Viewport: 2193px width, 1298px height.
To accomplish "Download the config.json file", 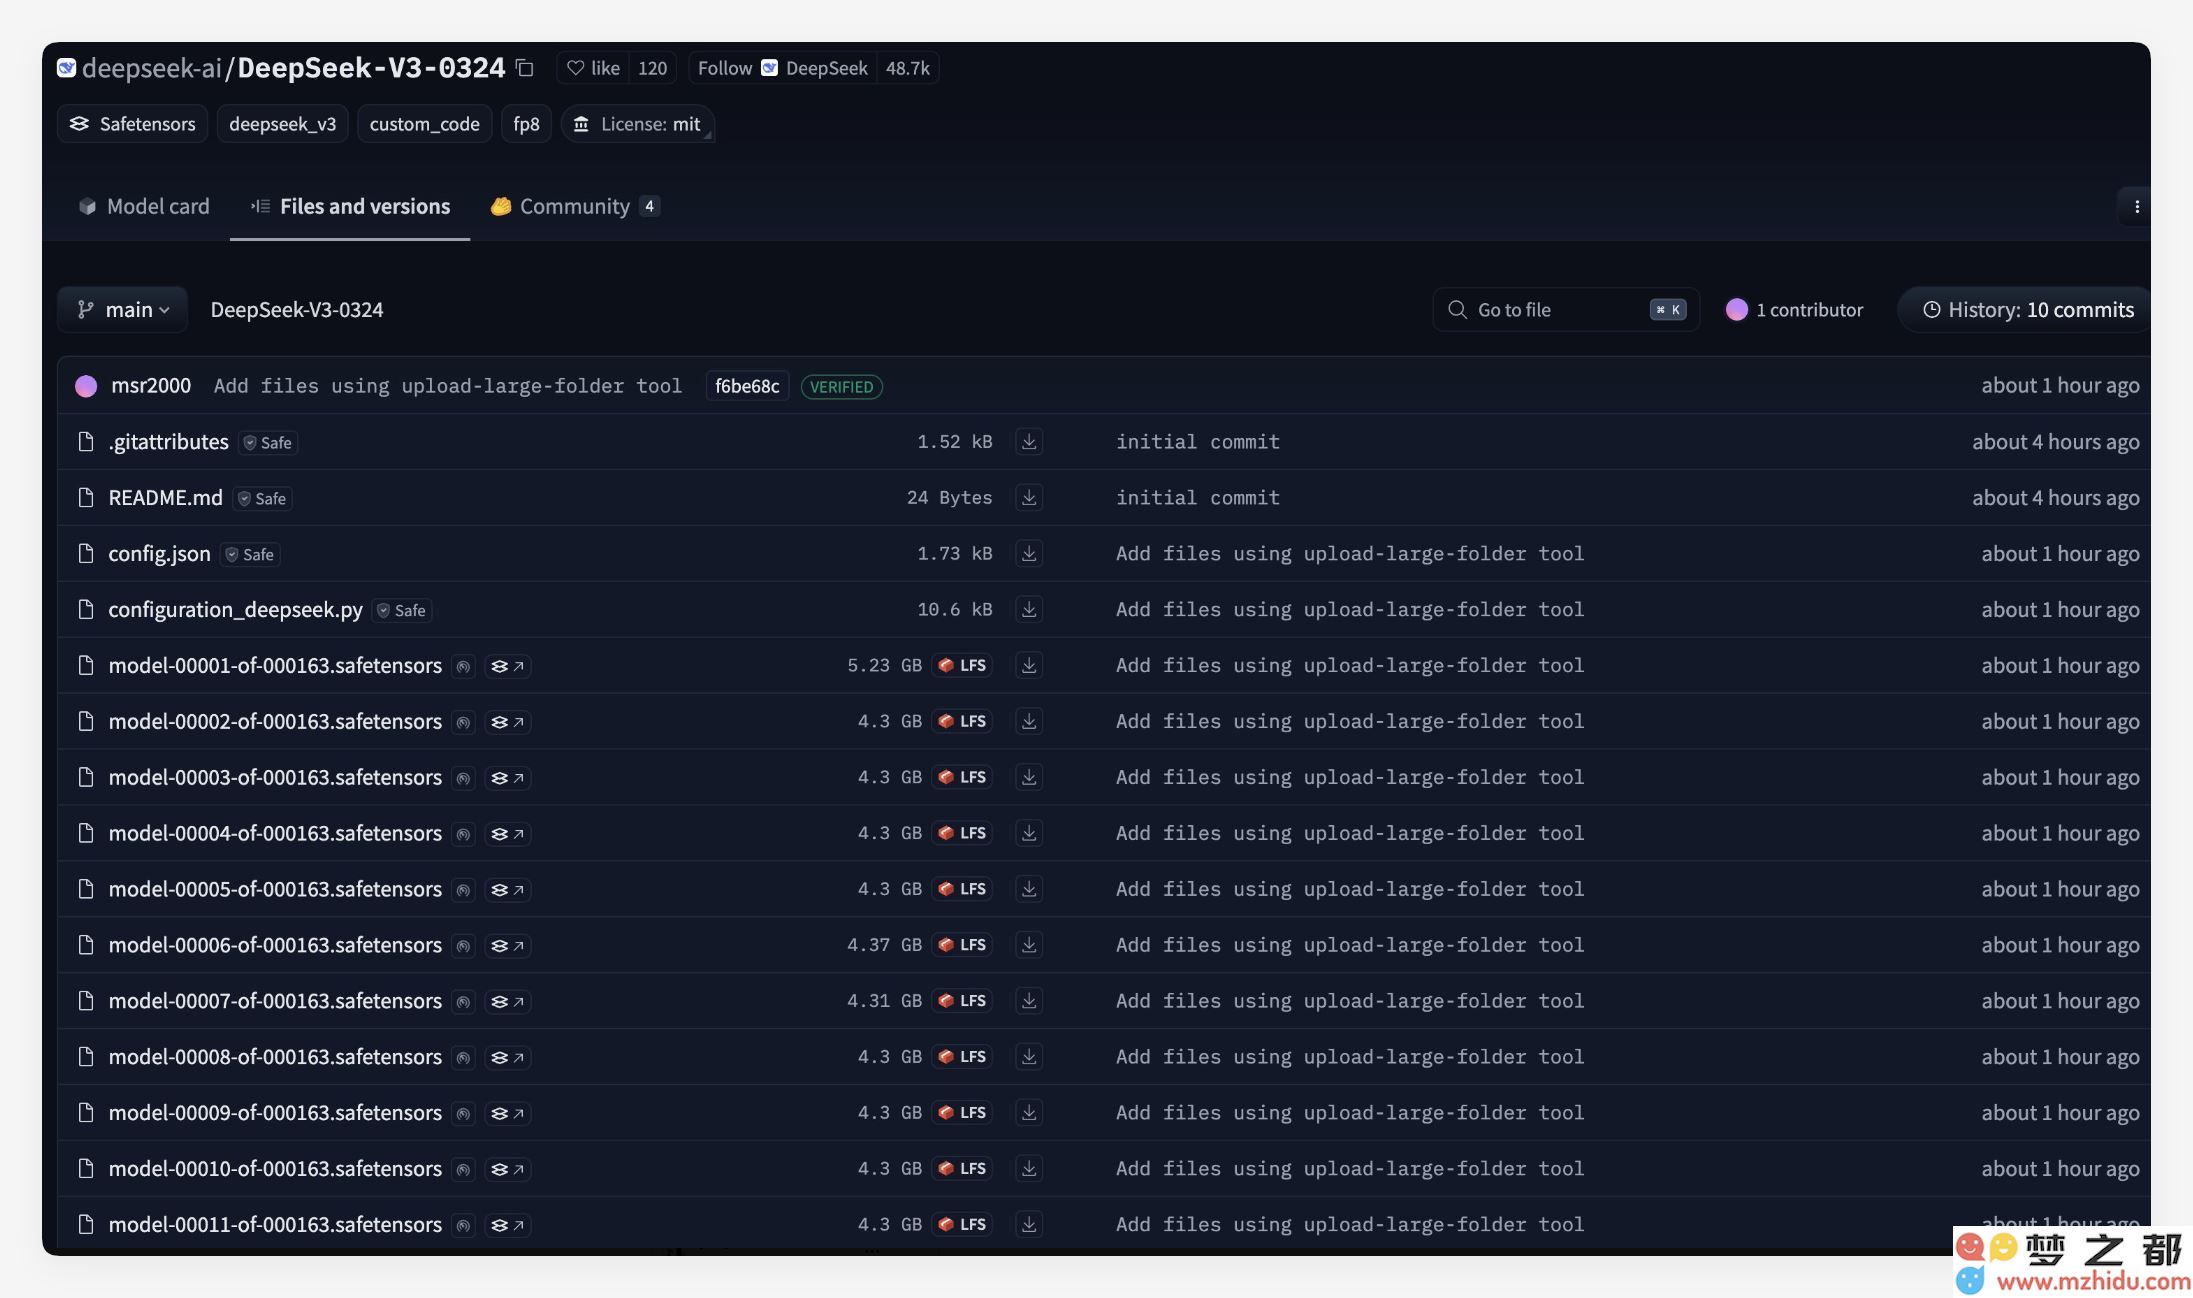I will coord(1029,554).
